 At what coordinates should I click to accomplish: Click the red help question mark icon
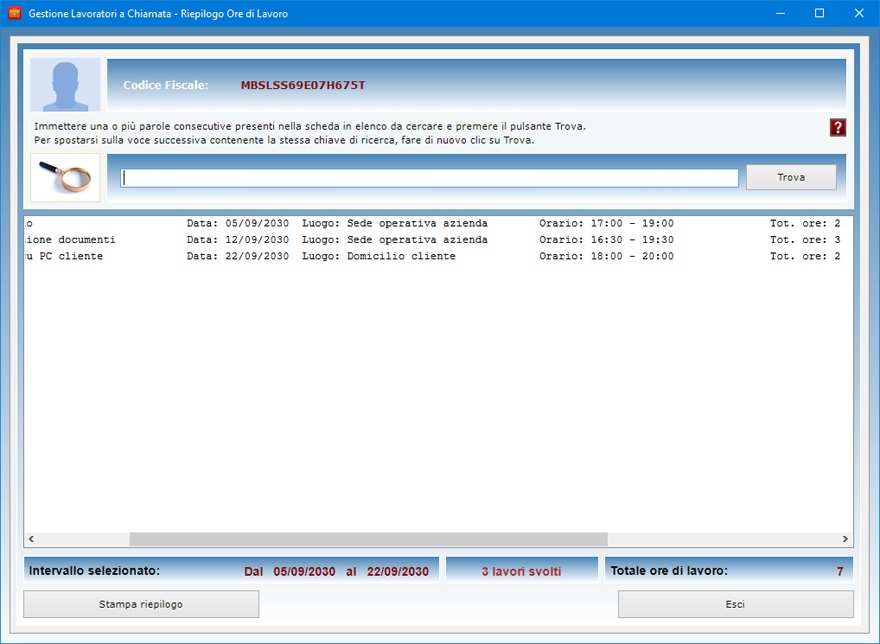pos(838,127)
